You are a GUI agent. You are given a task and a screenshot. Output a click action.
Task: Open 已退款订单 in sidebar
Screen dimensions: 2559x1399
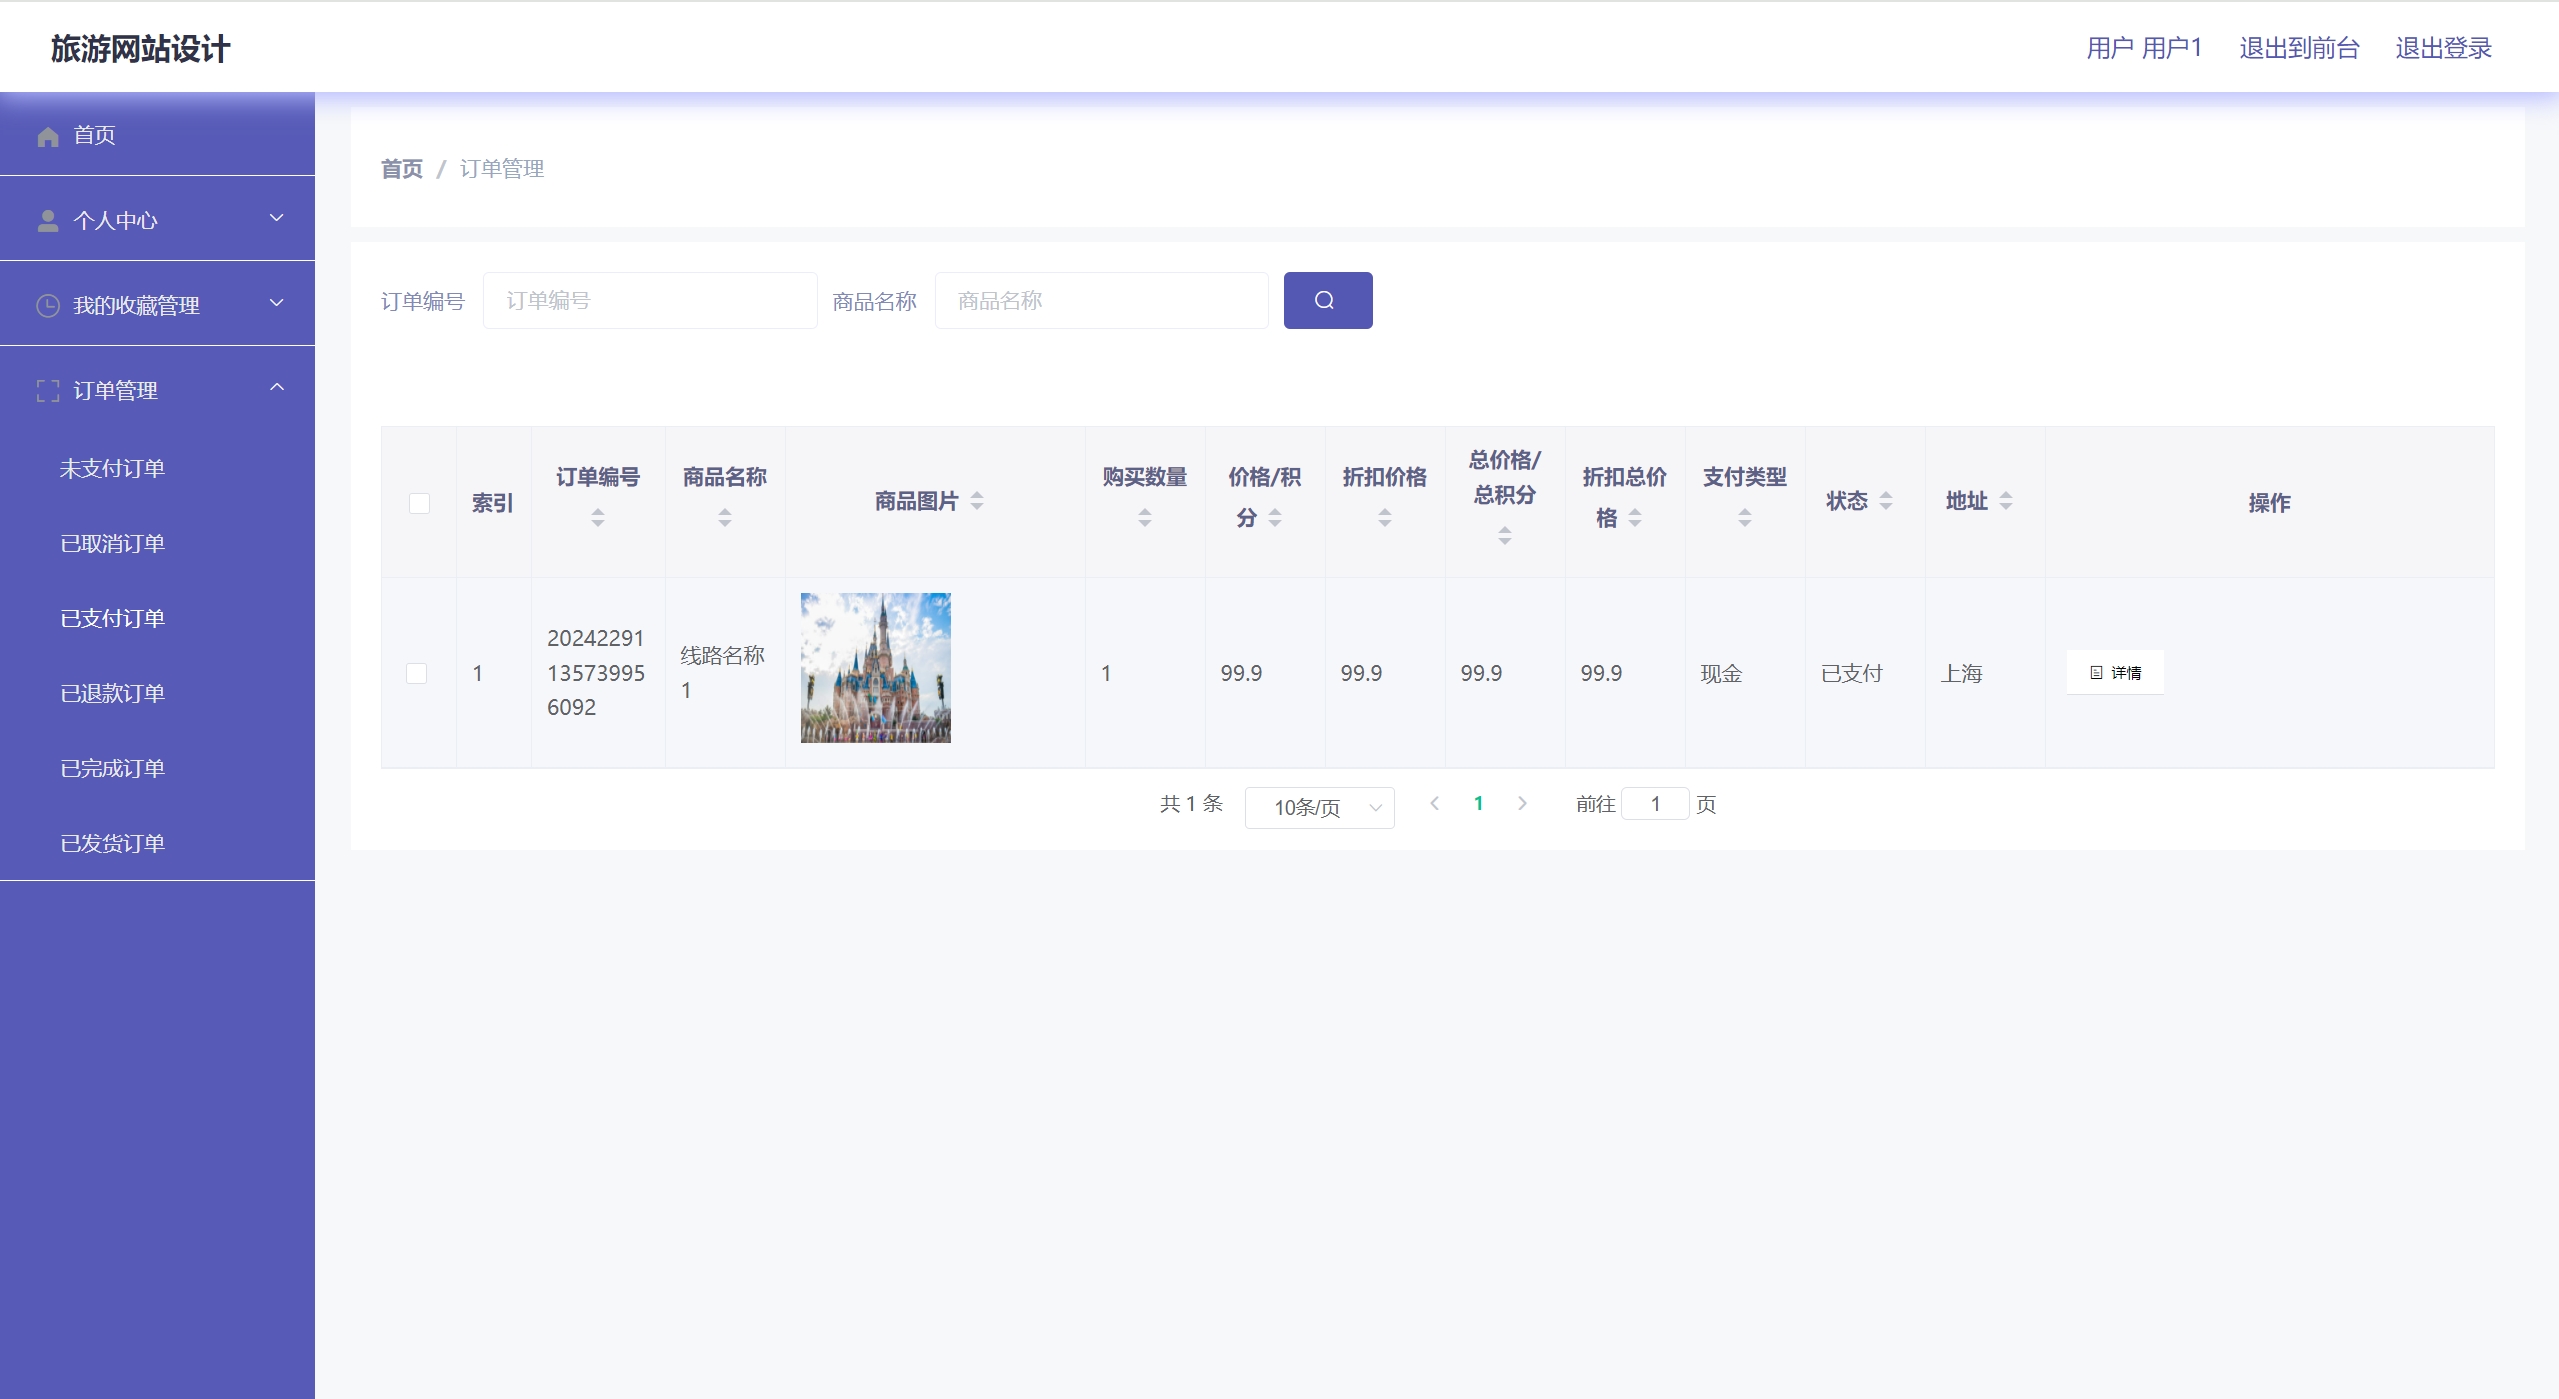point(112,693)
